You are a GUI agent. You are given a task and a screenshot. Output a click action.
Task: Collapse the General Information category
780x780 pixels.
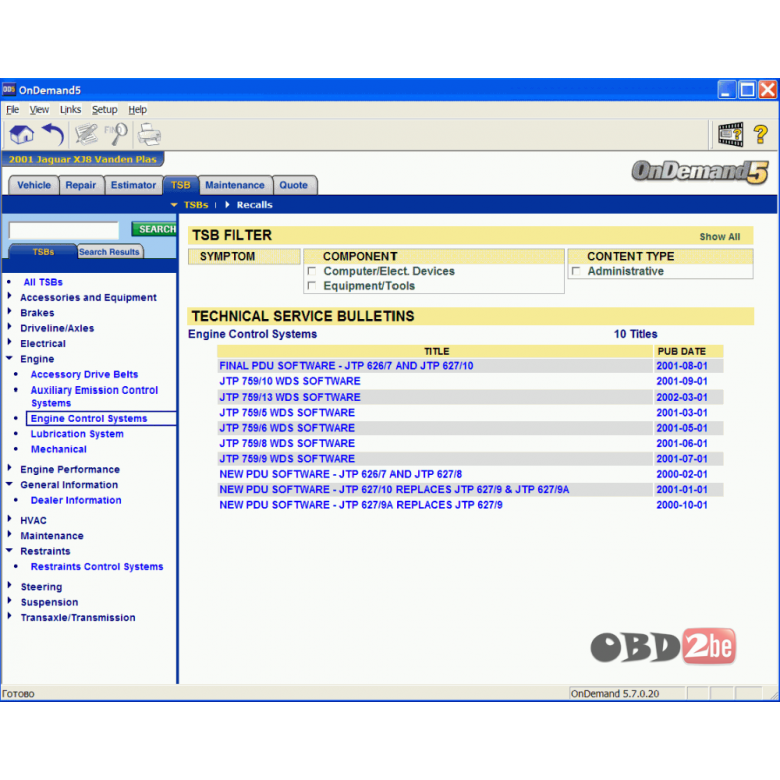(x=9, y=484)
